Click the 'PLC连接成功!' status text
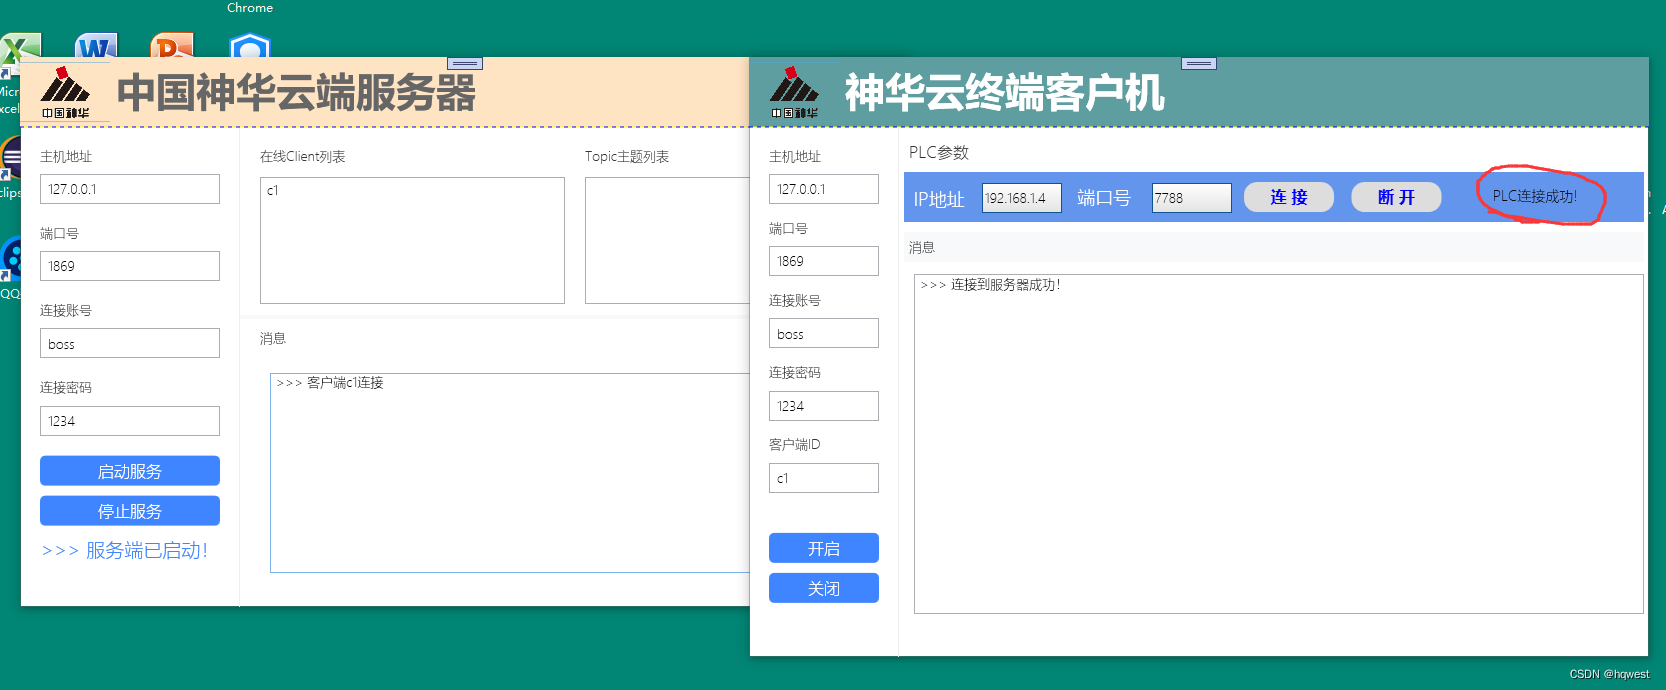1666x690 pixels. click(1534, 196)
